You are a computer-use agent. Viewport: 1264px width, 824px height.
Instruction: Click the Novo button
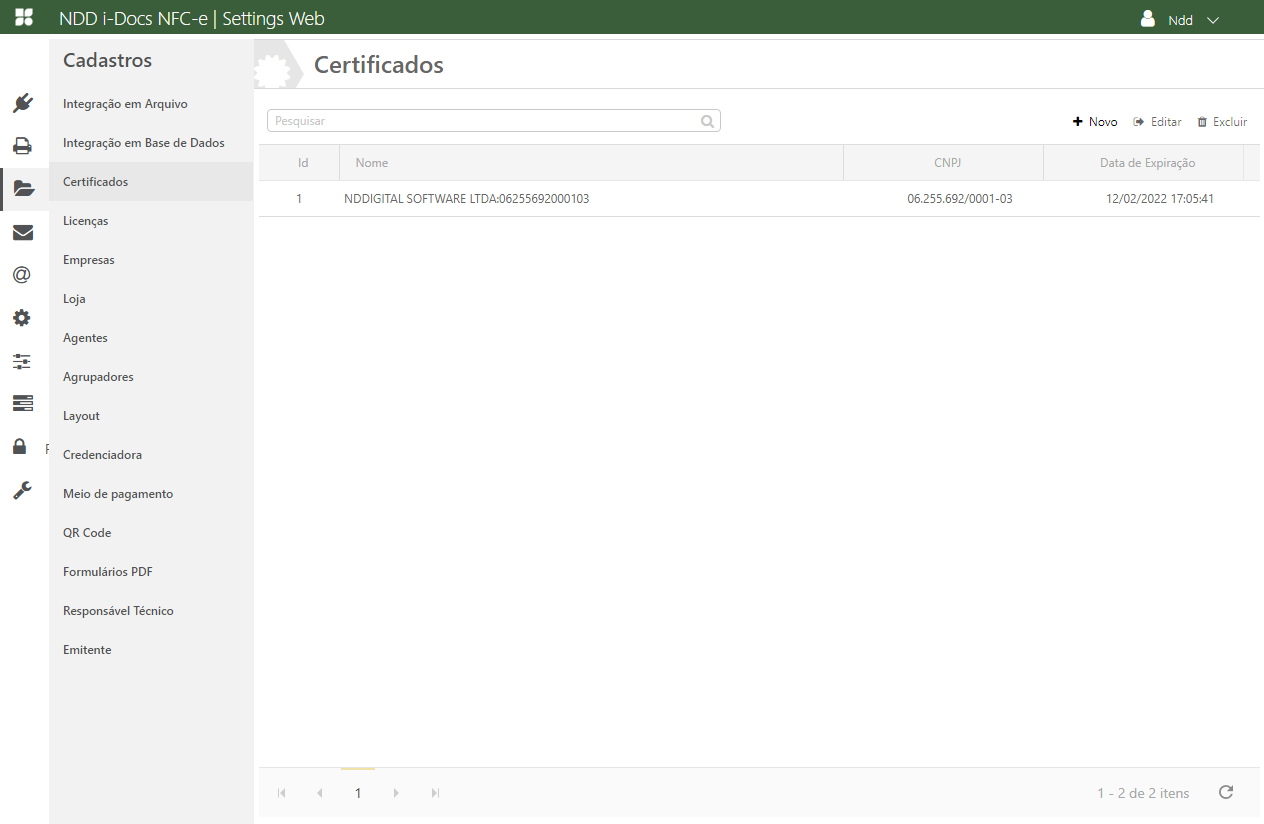click(x=1095, y=122)
